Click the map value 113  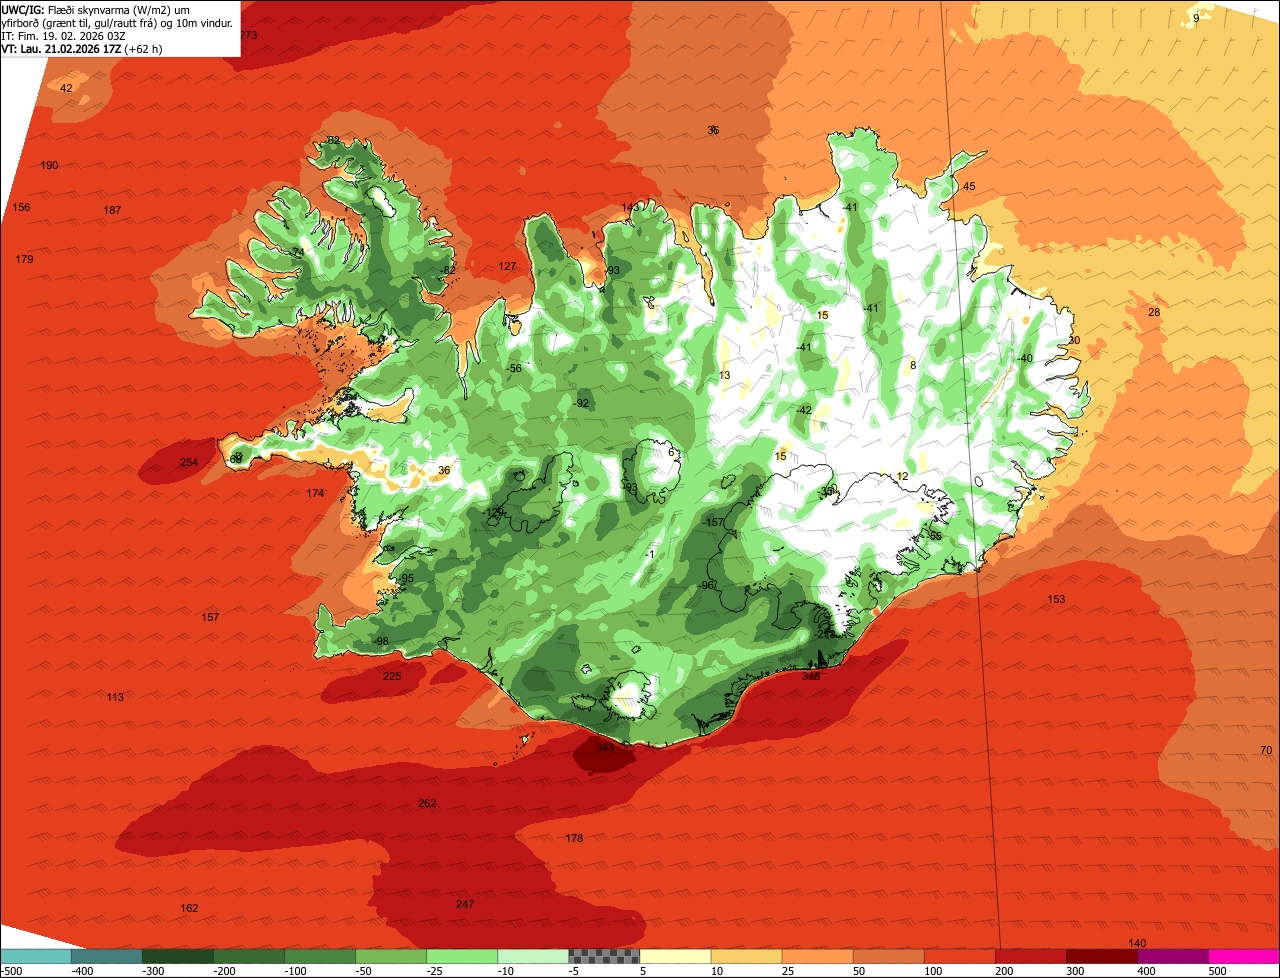point(115,697)
